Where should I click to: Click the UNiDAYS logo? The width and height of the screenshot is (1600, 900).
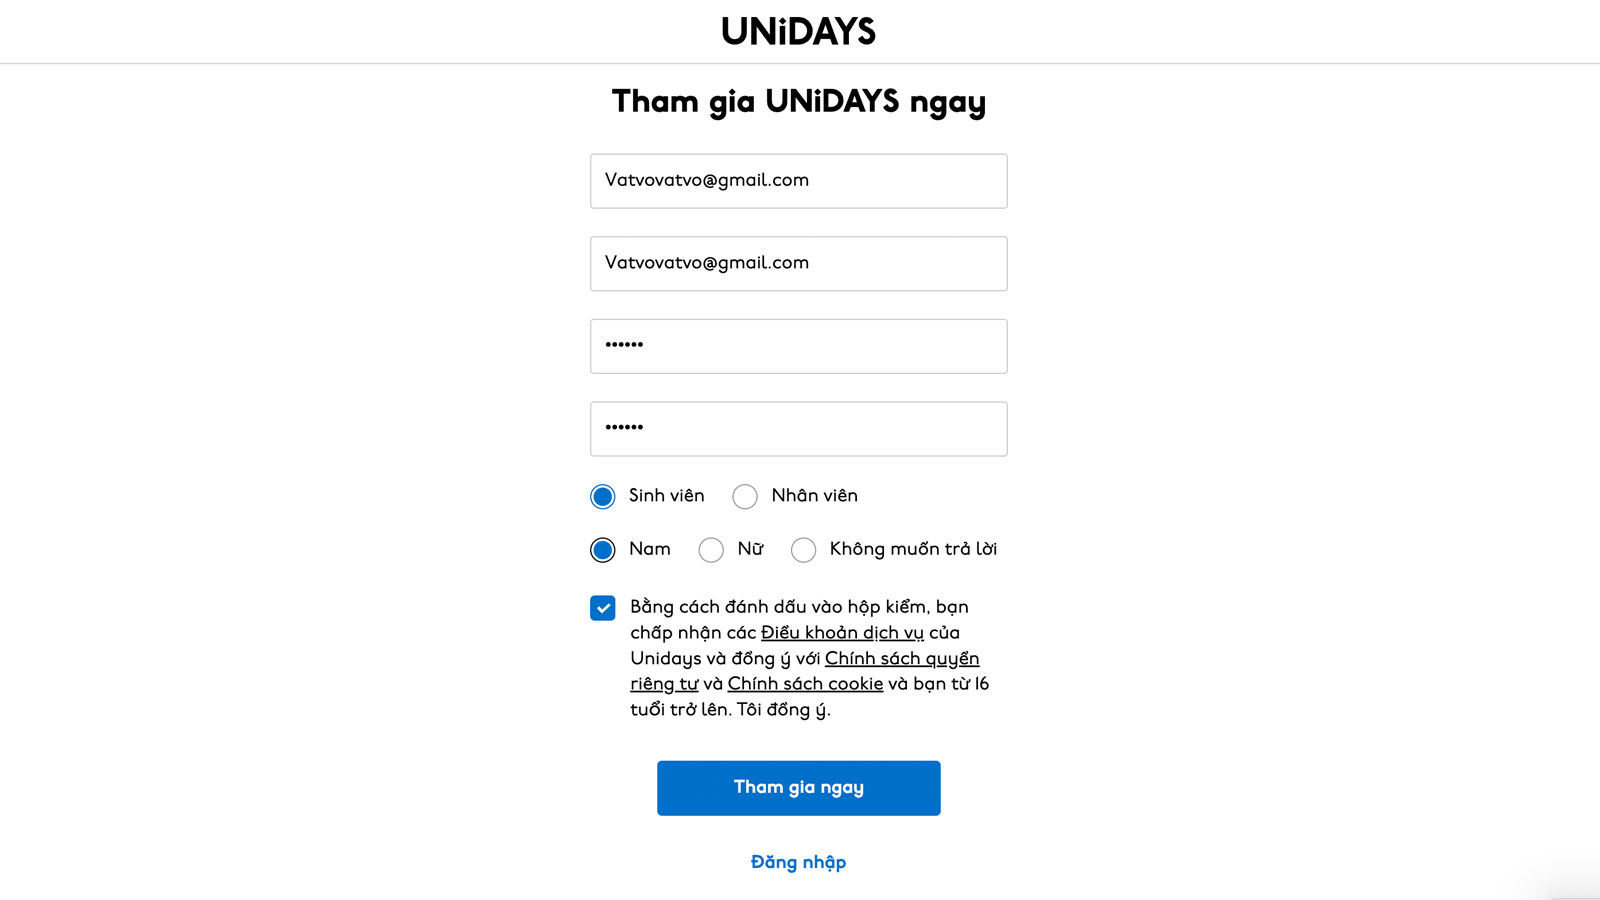tap(798, 32)
